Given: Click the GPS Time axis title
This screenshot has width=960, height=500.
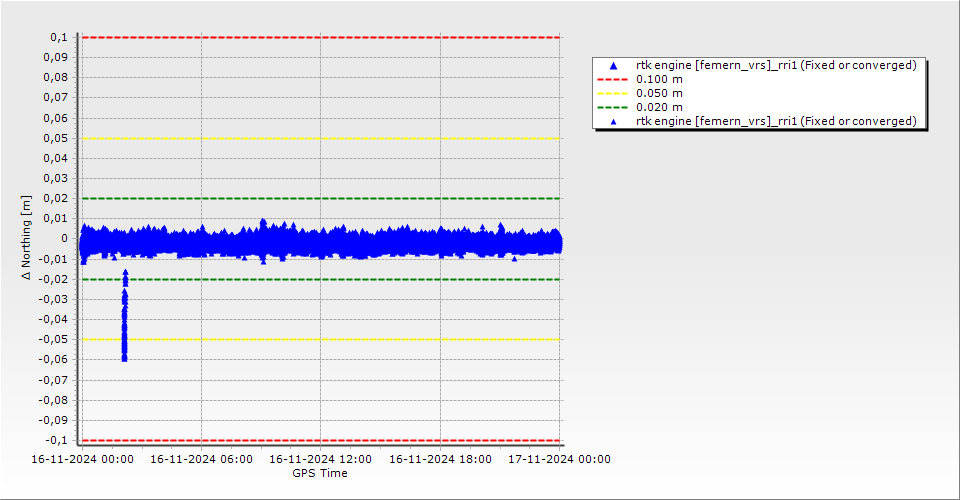Looking at the screenshot, I should [320, 473].
